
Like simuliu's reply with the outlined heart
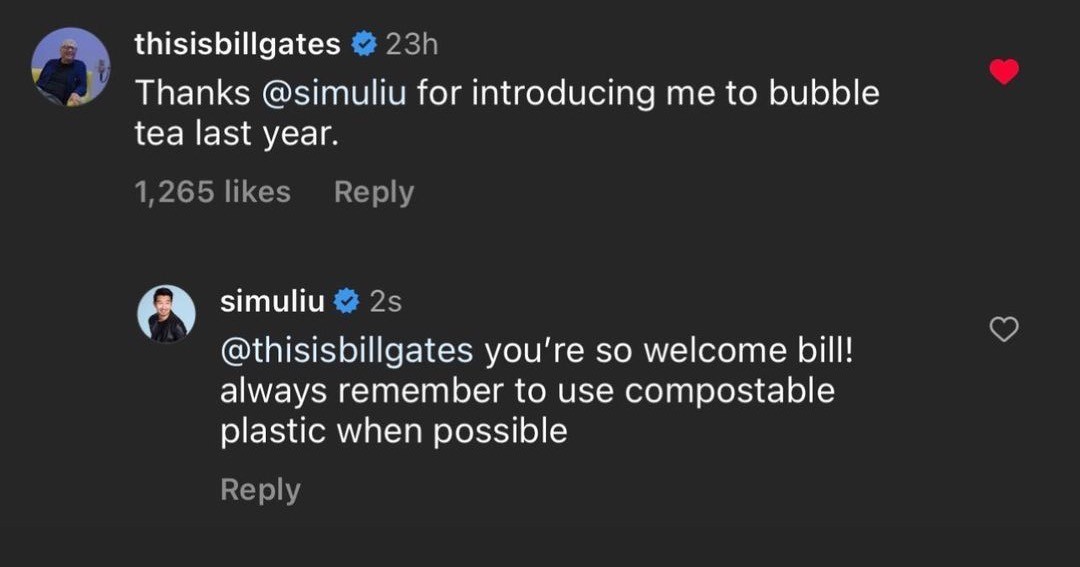tap(1003, 329)
